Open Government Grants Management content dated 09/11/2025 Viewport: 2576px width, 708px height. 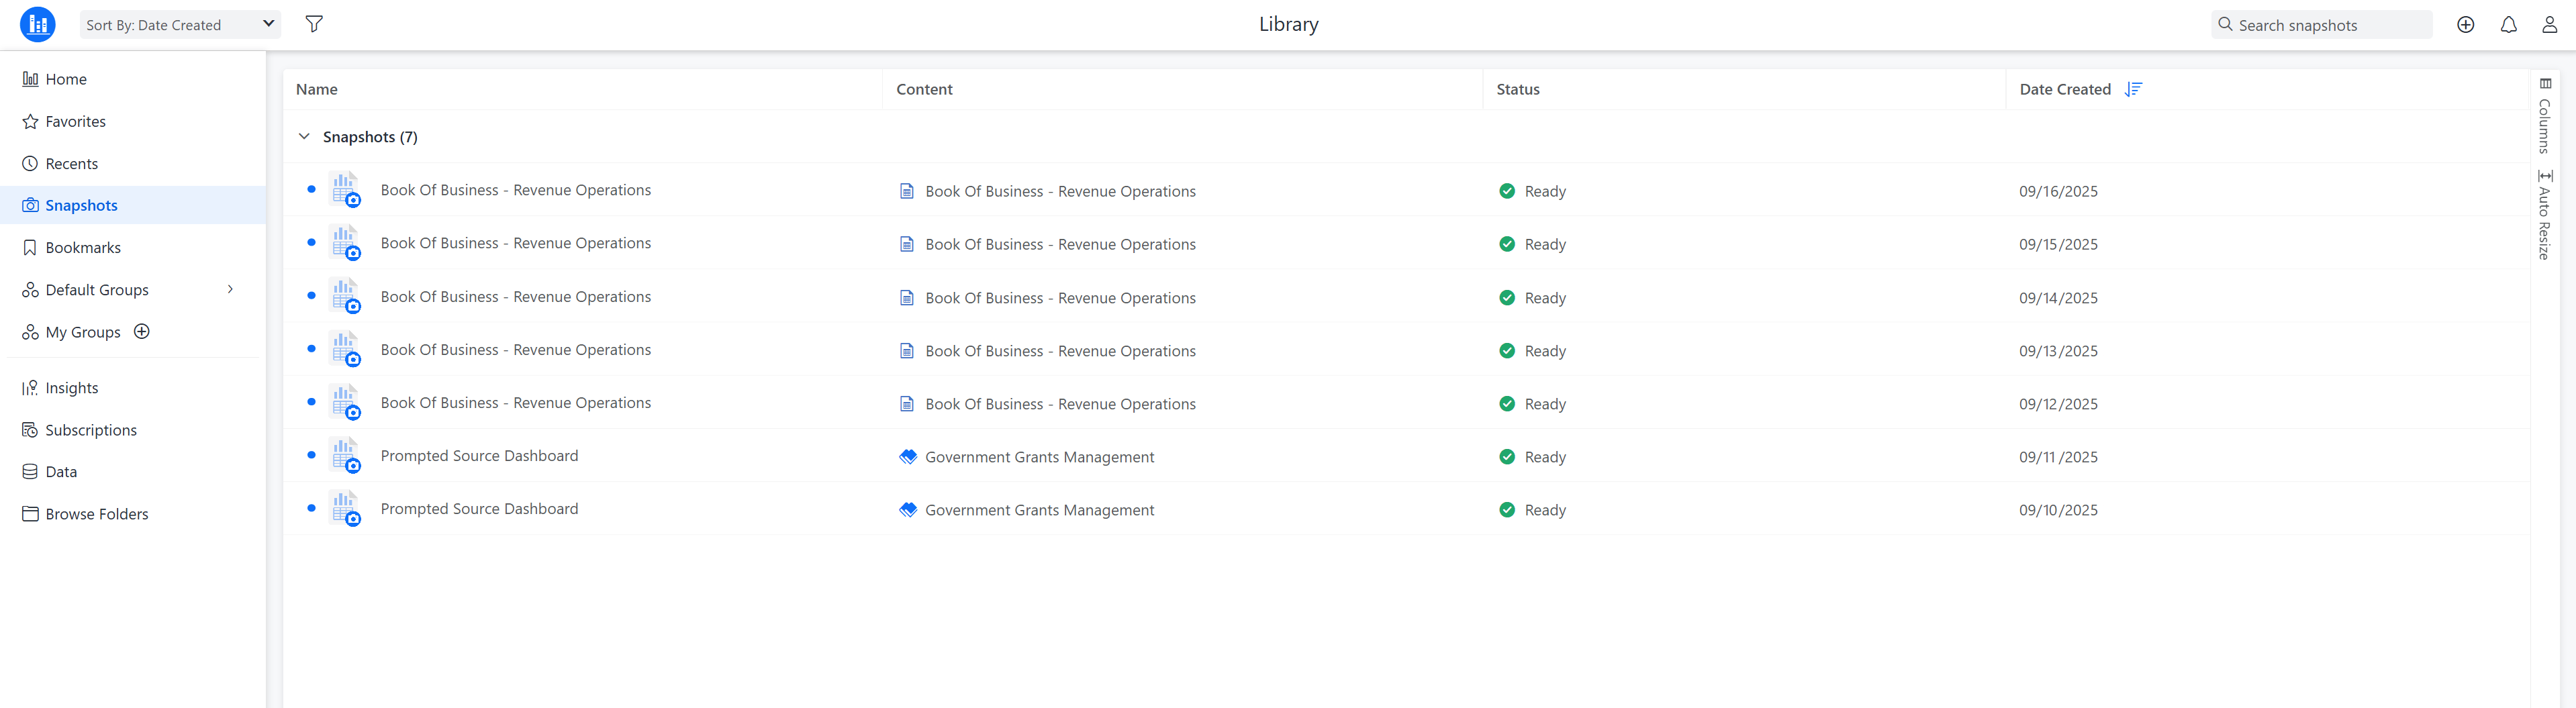pos(1039,457)
